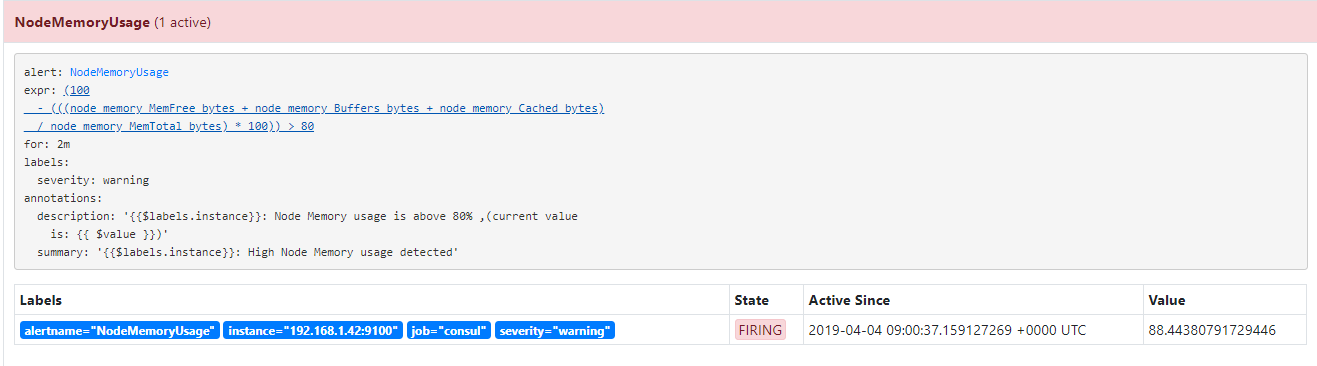The width and height of the screenshot is (1317, 366).
Task: Select the alertname="NodeMemoryUsage" label badge
Action: pyautogui.click(x=119, y=330)
